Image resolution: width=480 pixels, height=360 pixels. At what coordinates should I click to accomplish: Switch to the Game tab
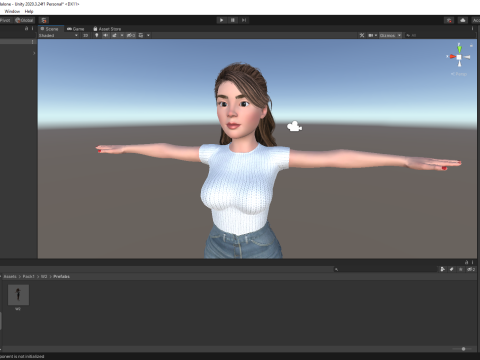76,29
